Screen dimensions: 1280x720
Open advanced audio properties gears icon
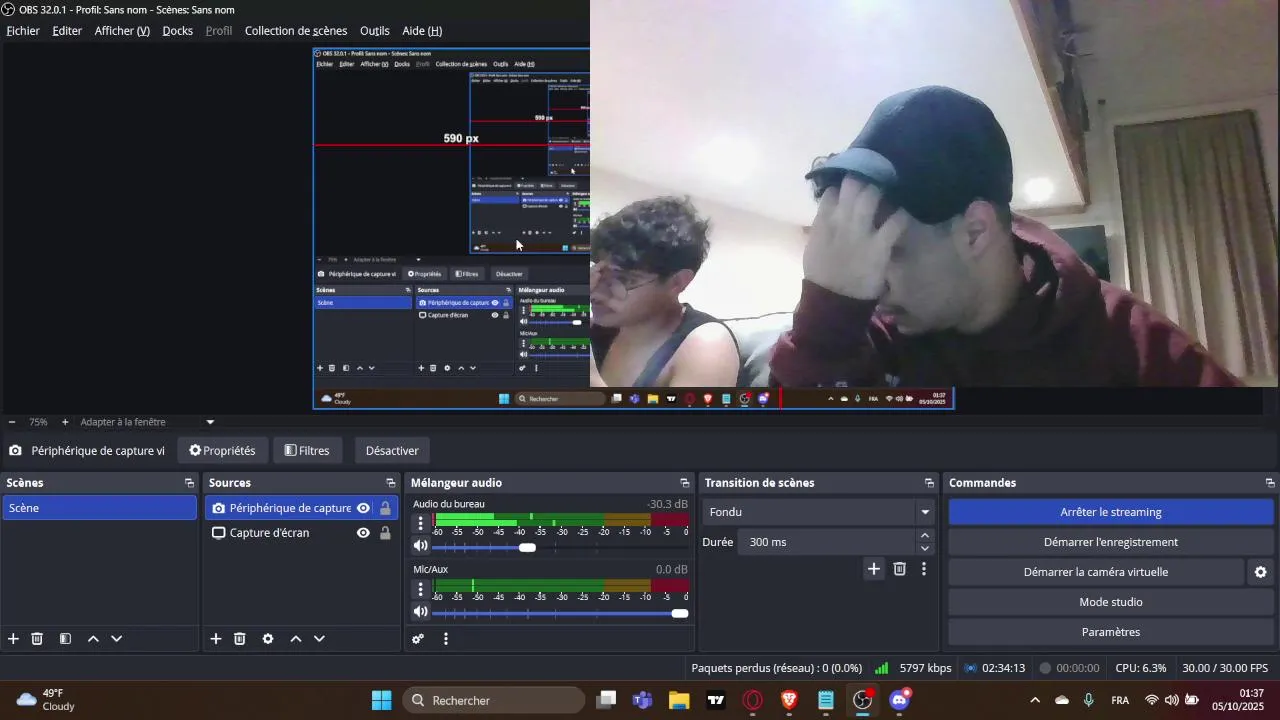(418, 639)
